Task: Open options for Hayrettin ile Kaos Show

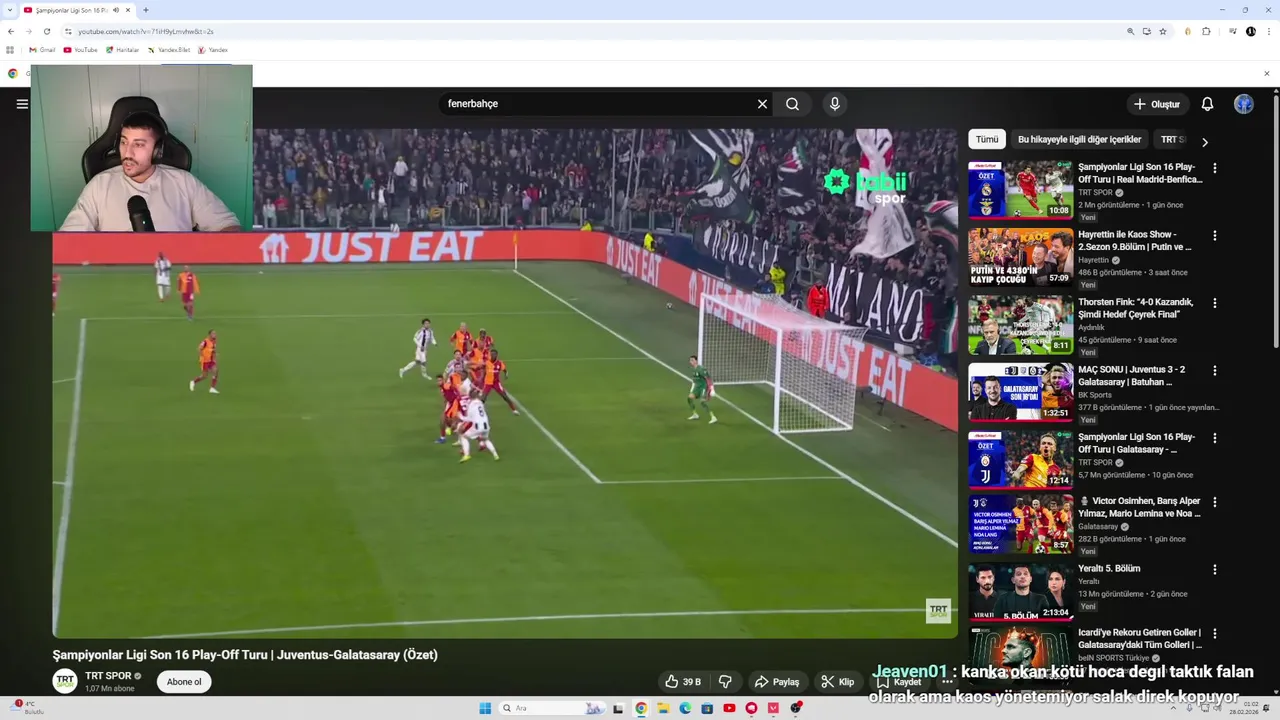Action: tap(1215, 236)
